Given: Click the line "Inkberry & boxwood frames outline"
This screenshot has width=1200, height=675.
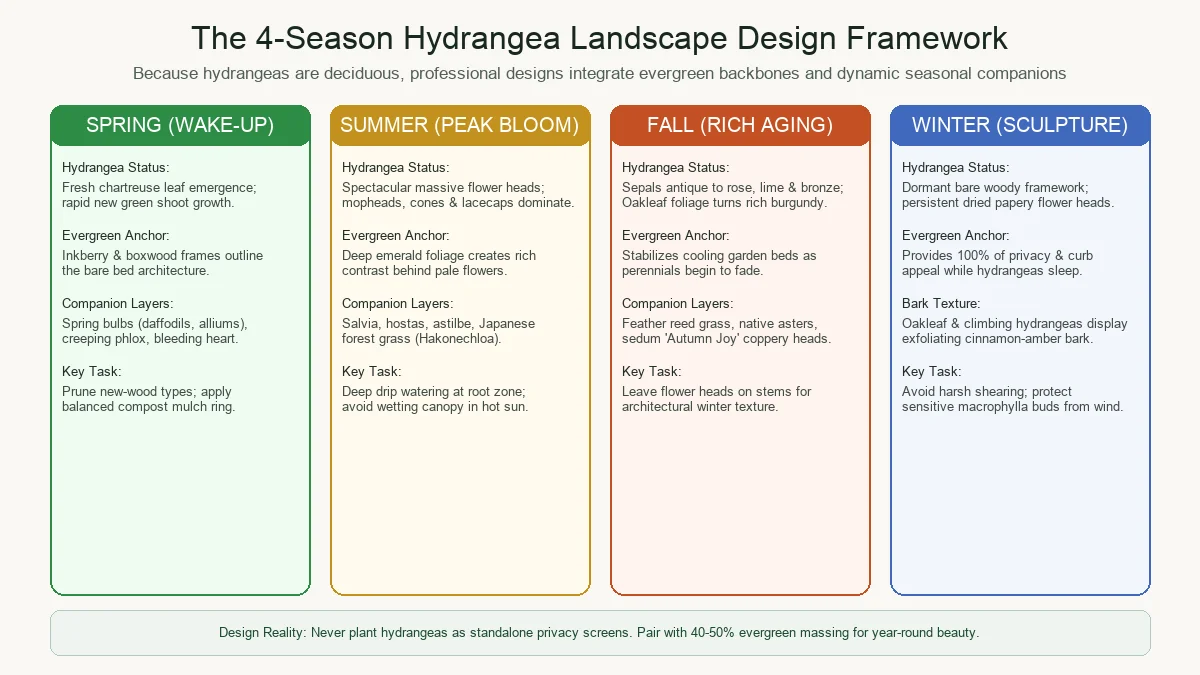Looking at the screenshot, I should 163,255.
